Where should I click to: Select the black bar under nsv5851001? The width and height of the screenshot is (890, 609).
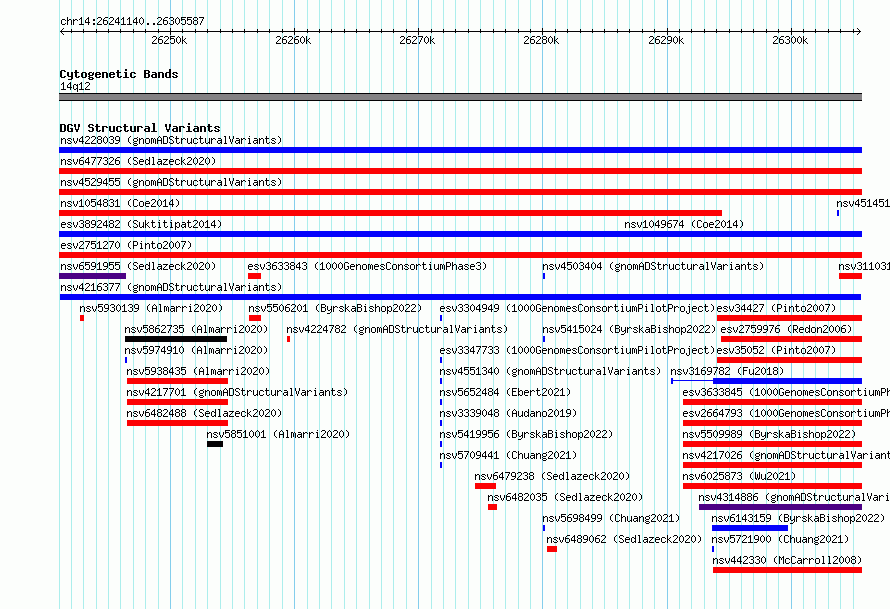point(215,444)
